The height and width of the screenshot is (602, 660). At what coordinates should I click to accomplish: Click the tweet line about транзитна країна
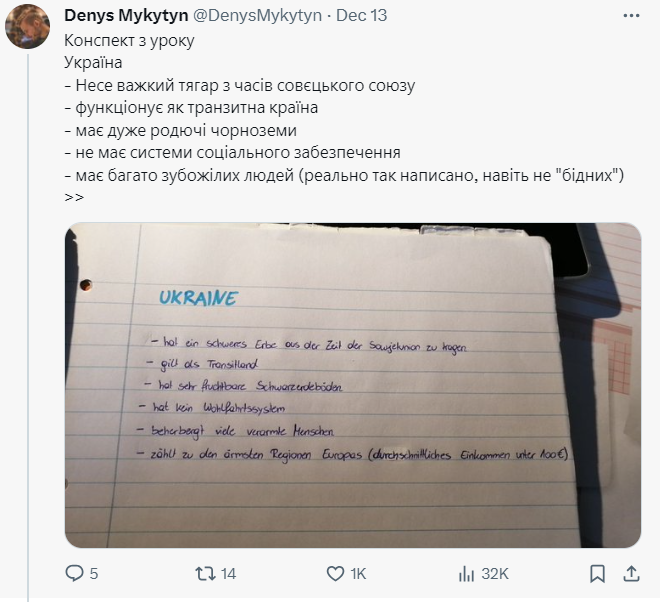click(x=192, y=108)
